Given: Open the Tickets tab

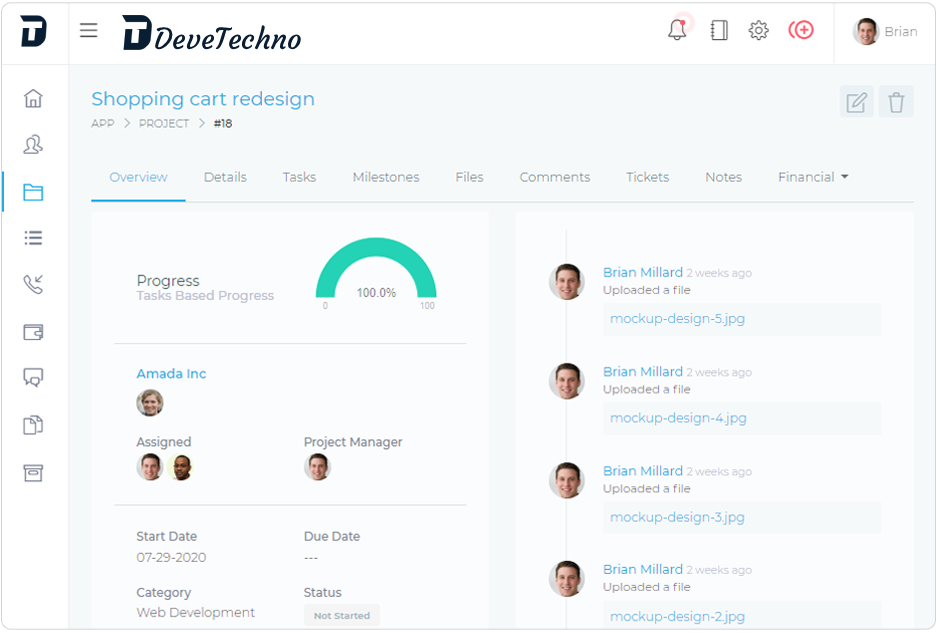Looking at the screenshot, I should click(647, 177).
